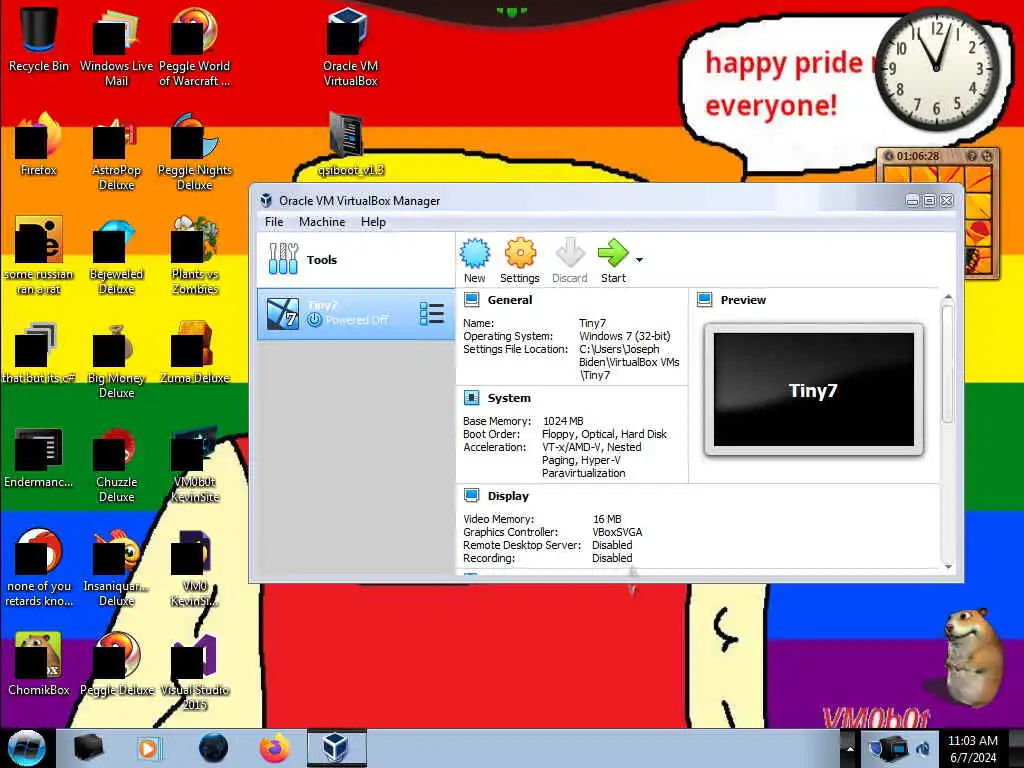Click Firefox icon in the taskbar

pyautogui.click(x=275, y=748)
